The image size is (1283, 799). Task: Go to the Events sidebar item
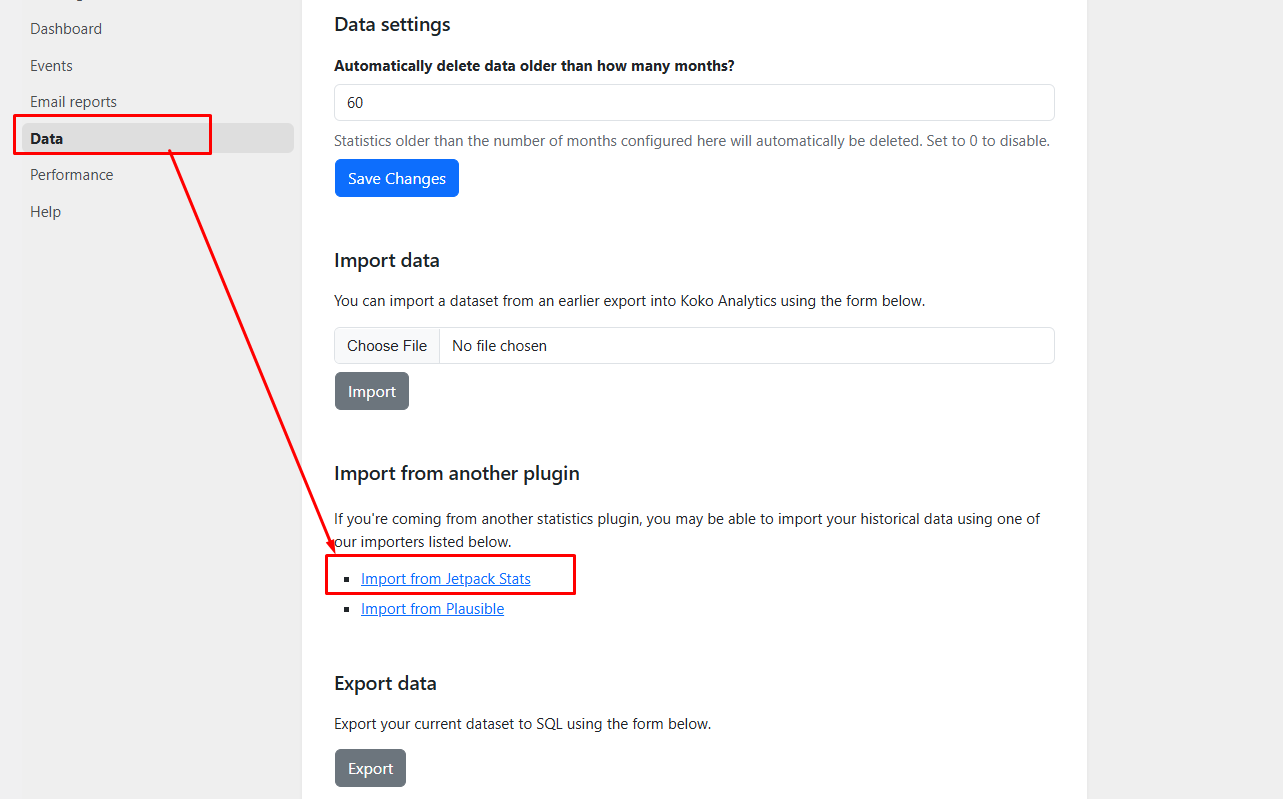(x=51, y=66)
